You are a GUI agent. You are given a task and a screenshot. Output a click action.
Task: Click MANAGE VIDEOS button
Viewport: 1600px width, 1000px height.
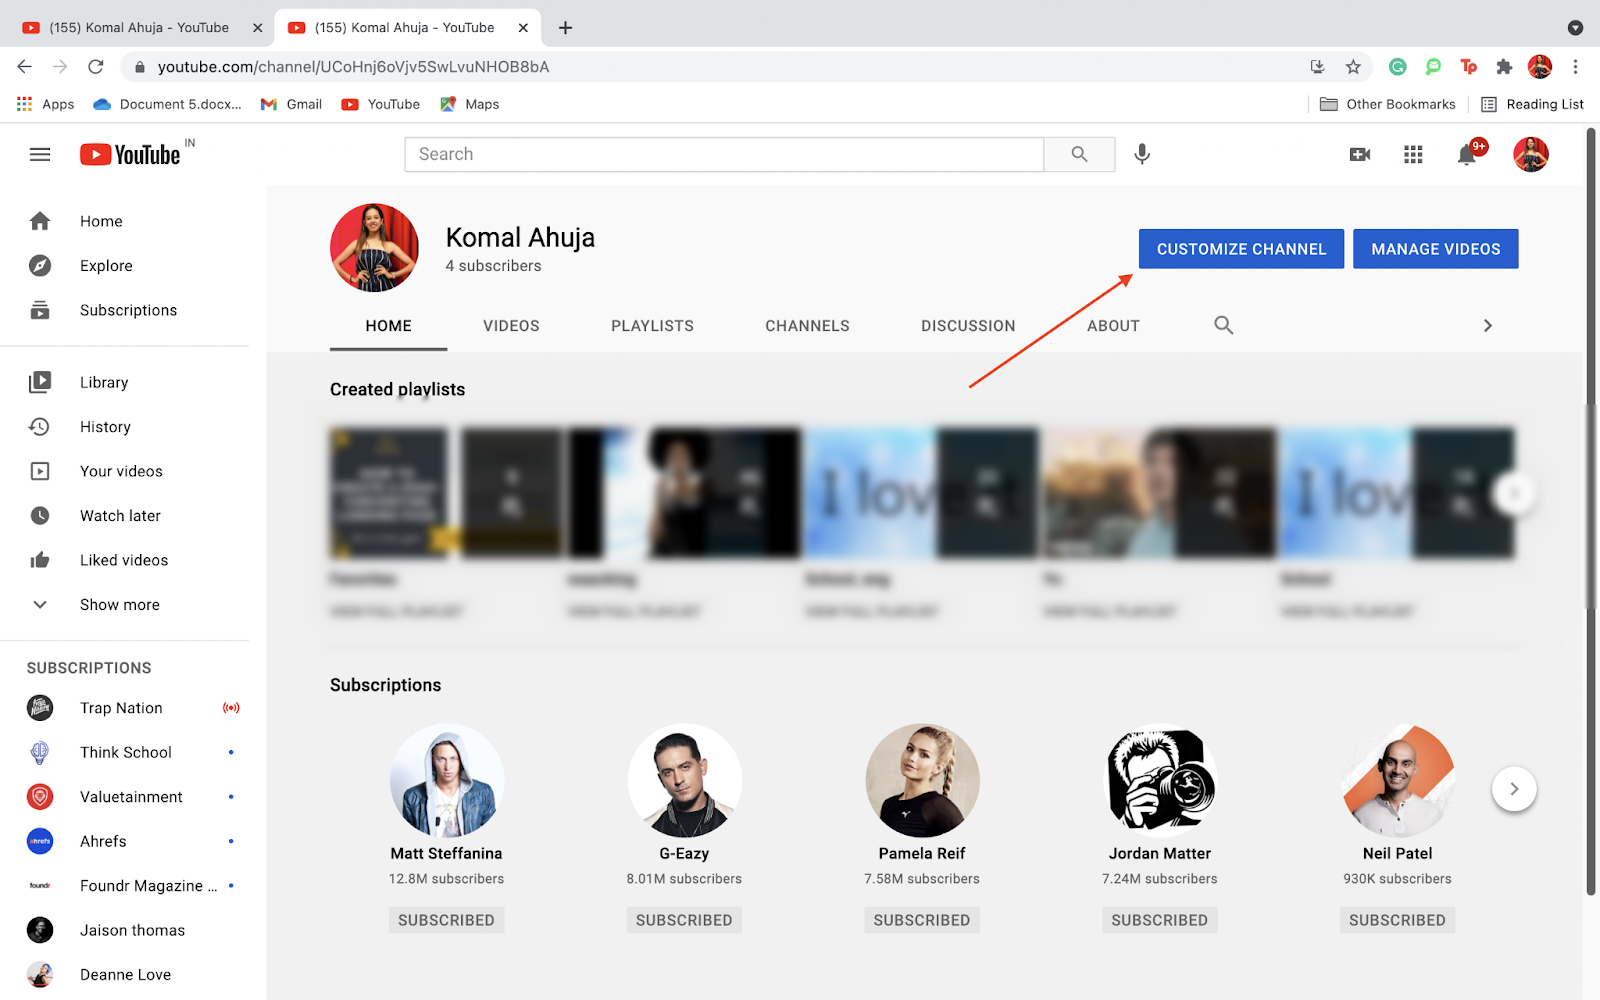coord(1435,249)
